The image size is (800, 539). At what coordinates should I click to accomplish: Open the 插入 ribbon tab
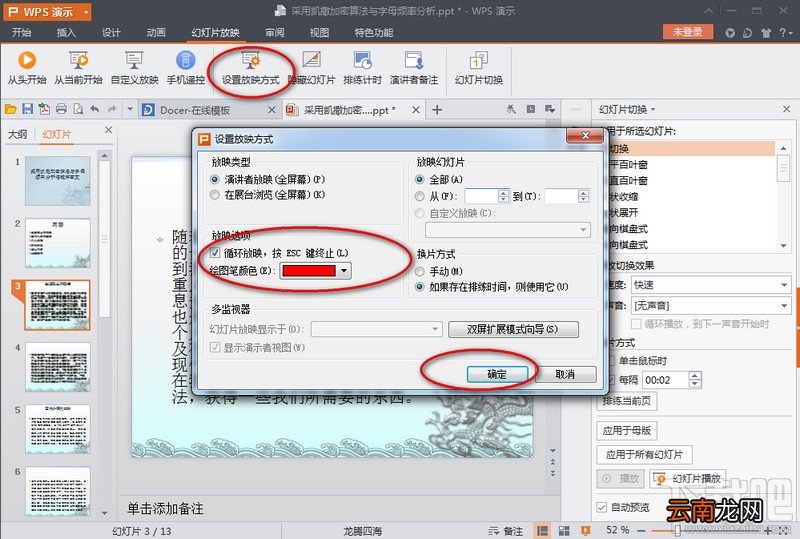coord(66,33)
